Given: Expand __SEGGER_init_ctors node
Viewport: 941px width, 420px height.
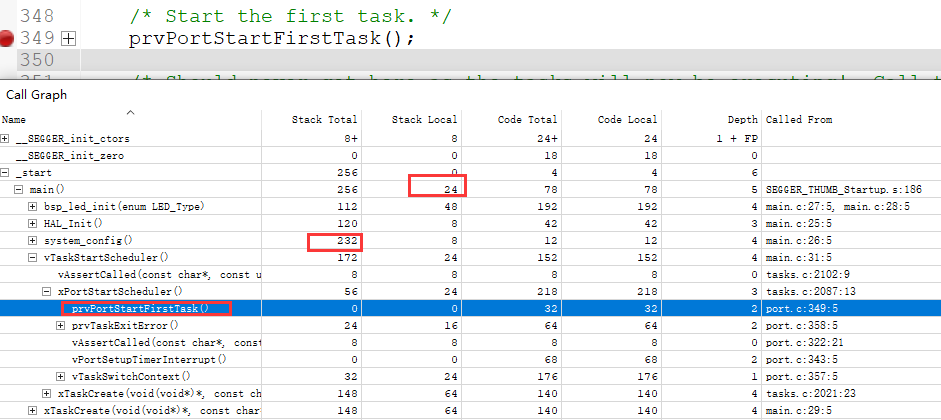Looking at the screenshot, I should 5,139.
